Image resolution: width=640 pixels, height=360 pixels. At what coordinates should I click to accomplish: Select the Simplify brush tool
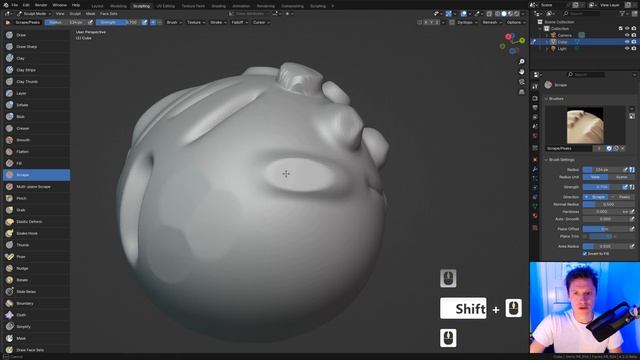(36, 327)
